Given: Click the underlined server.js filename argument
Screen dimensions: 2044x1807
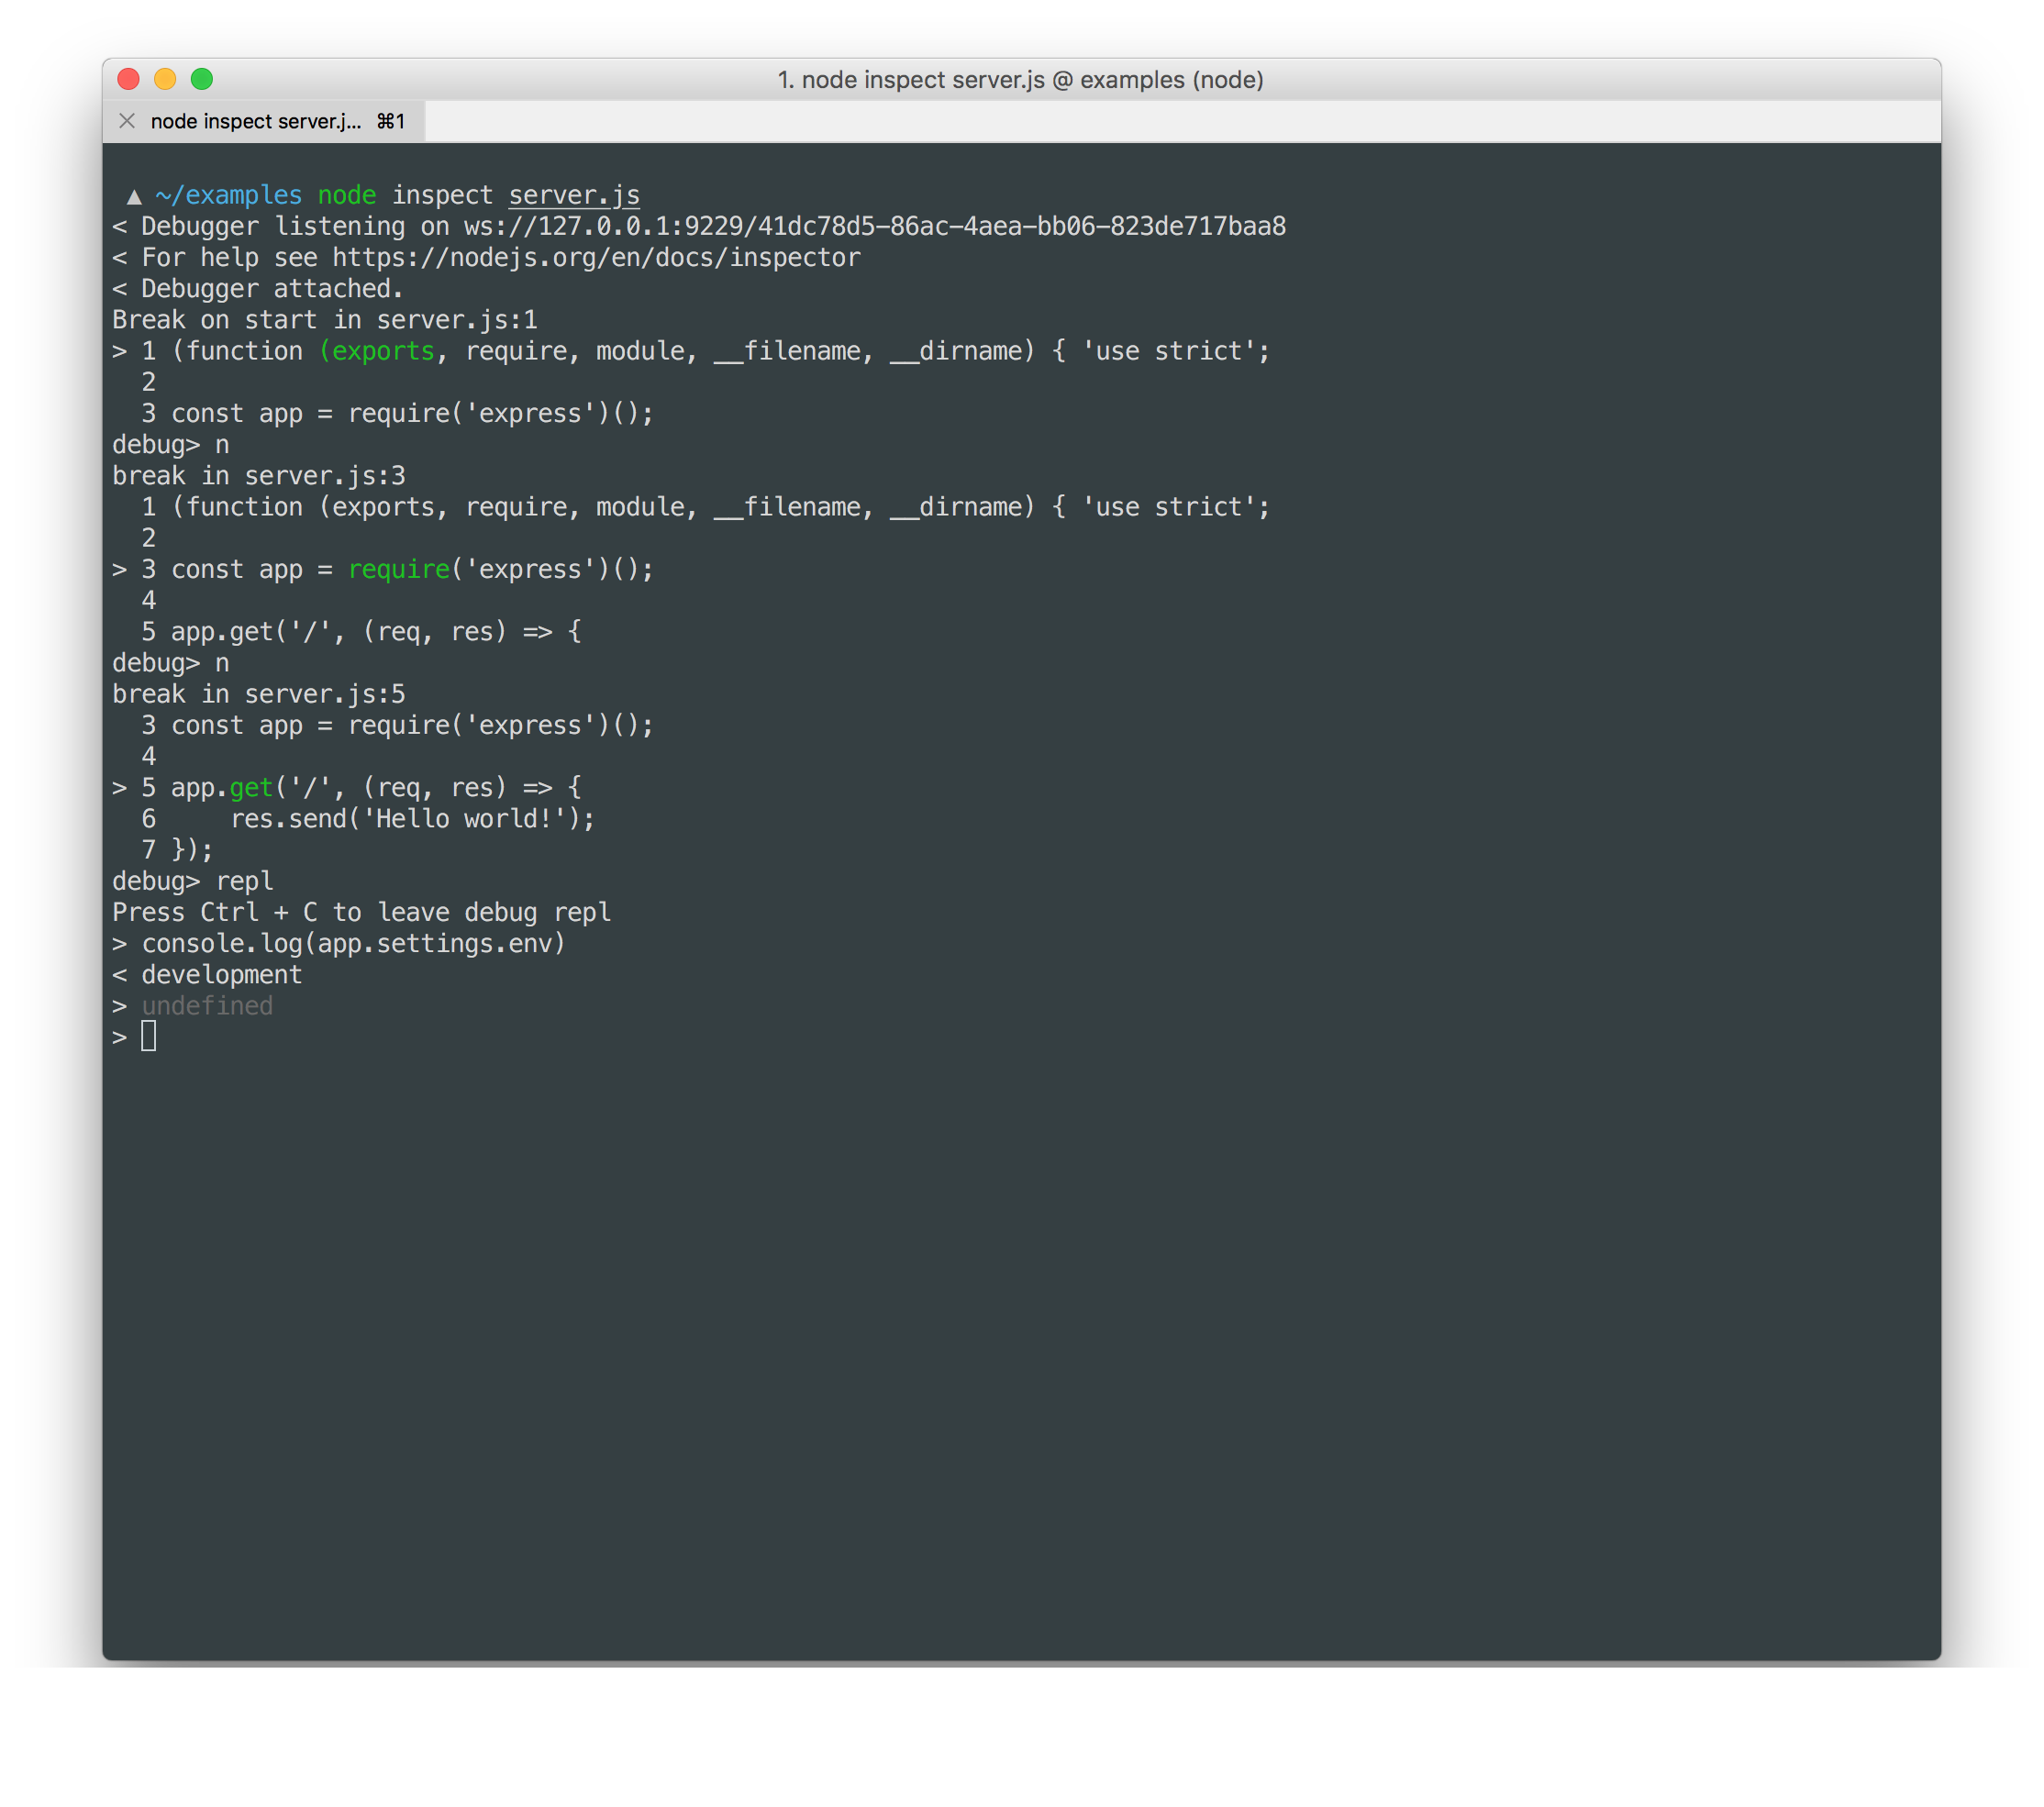Looking at the screenshot, I should [574, 195].
